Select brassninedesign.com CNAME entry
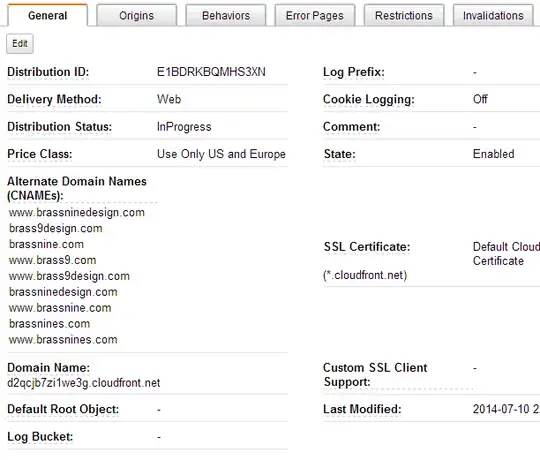 (63, 292)
